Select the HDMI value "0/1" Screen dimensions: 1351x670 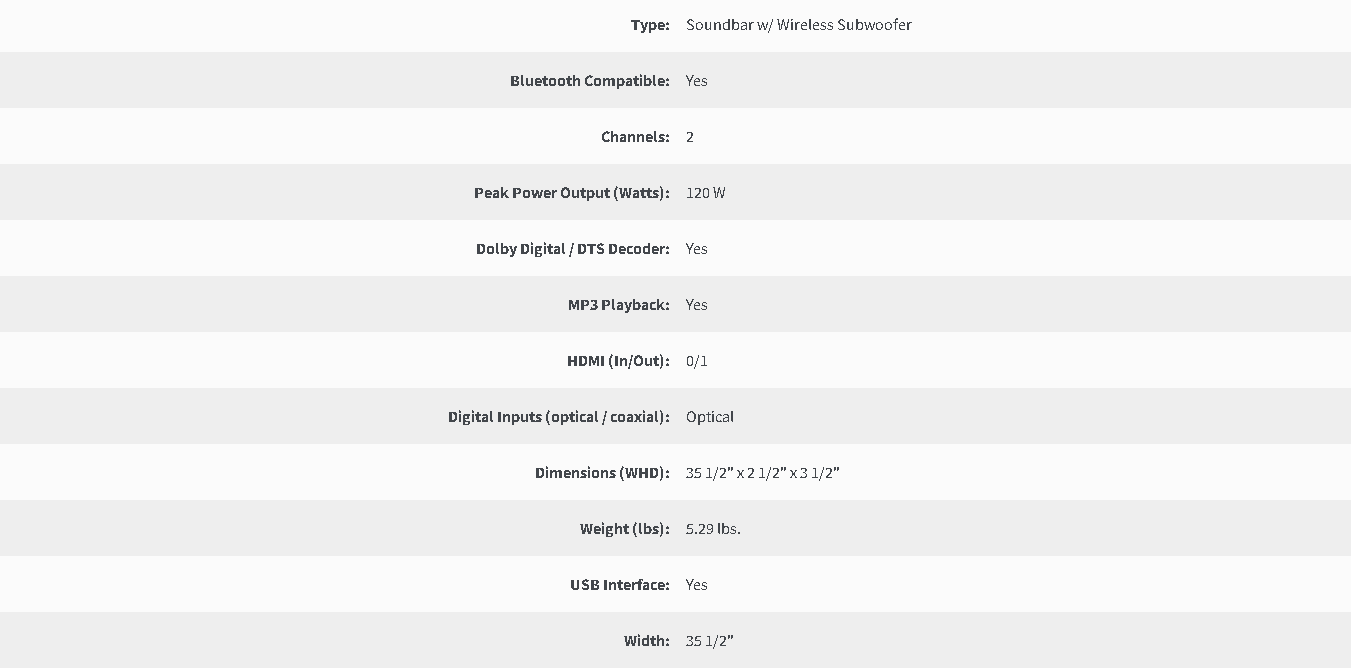pos(697,361)
